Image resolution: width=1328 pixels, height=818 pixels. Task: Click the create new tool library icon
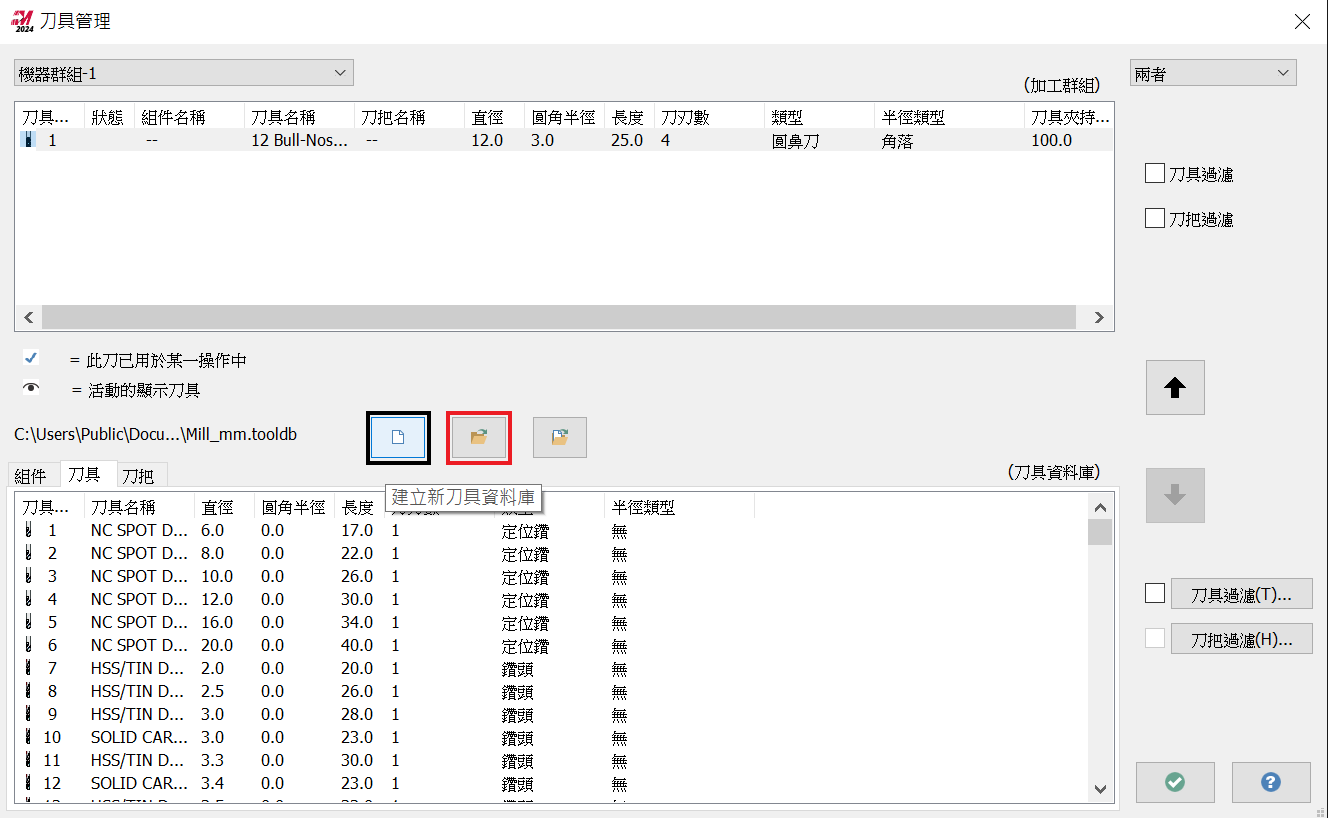tap(398, 437)
